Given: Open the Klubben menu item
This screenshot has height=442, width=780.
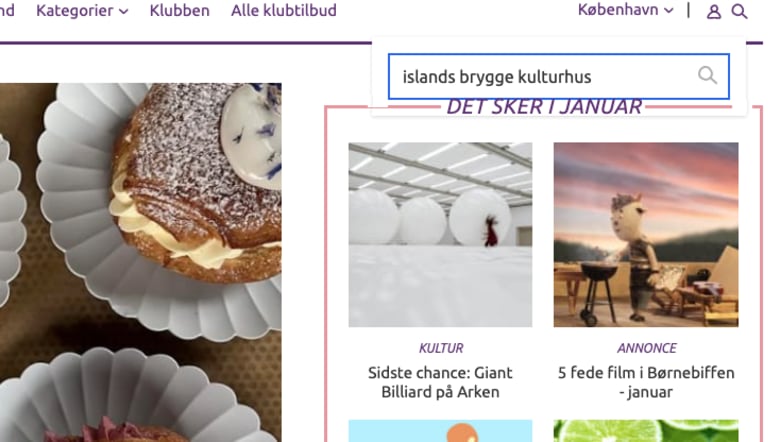Looking at the screenshot, I should pyautogui.click(x=180, y=10).
